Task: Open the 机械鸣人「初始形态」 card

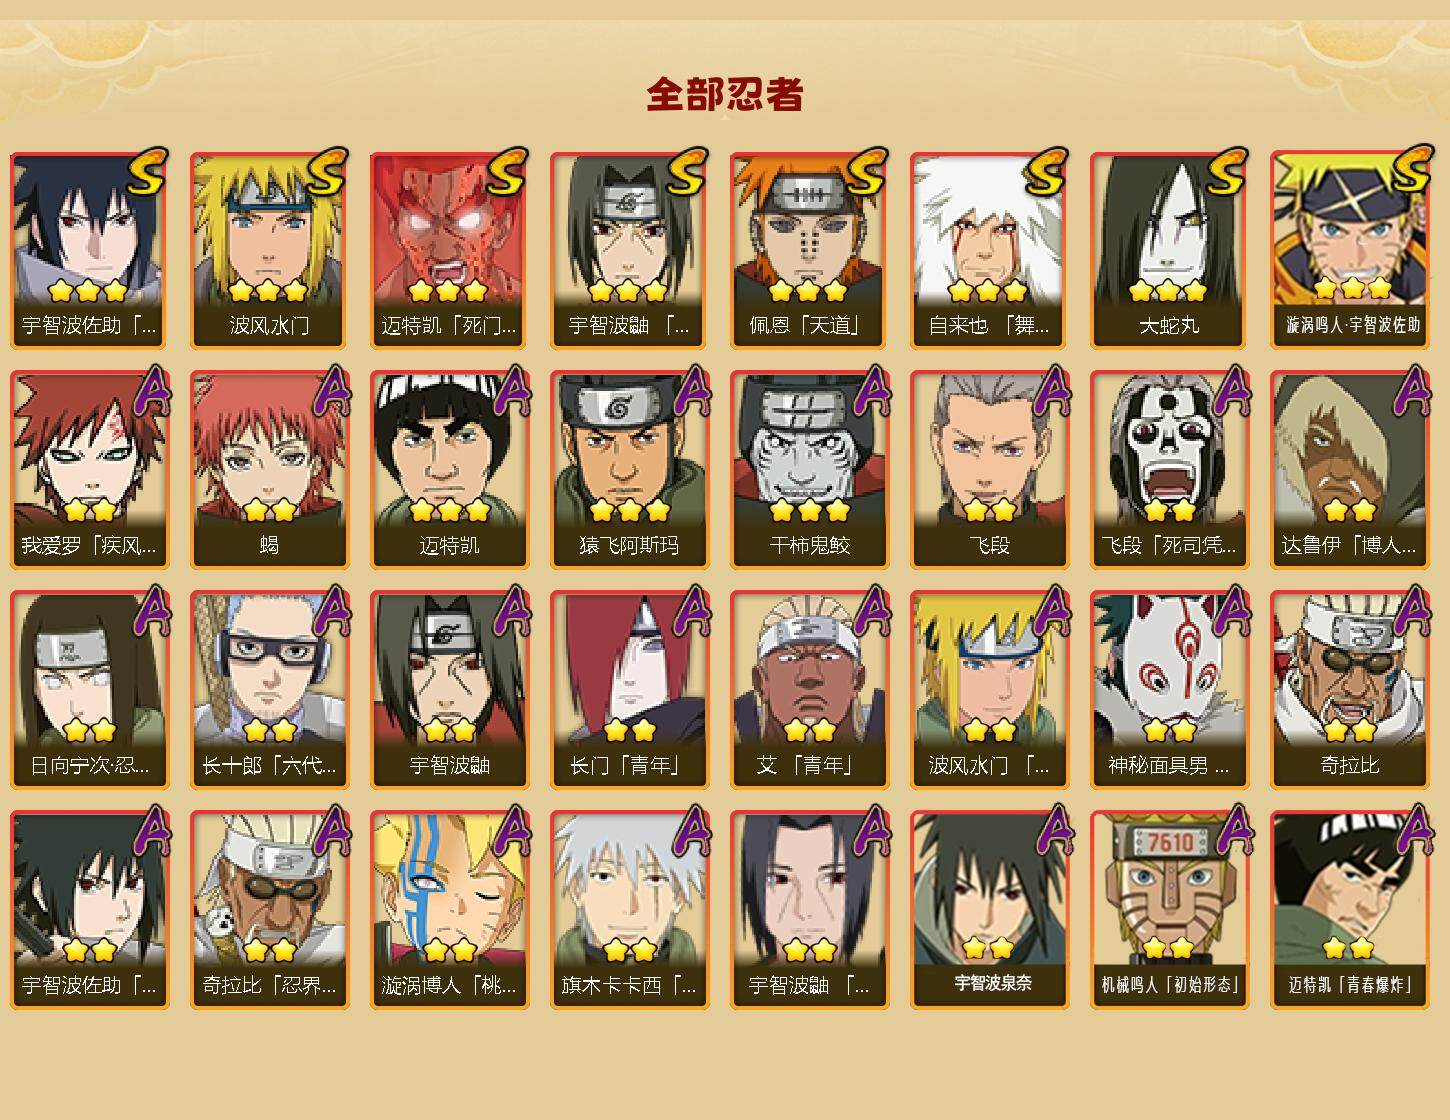Action: coord(1168,910)
